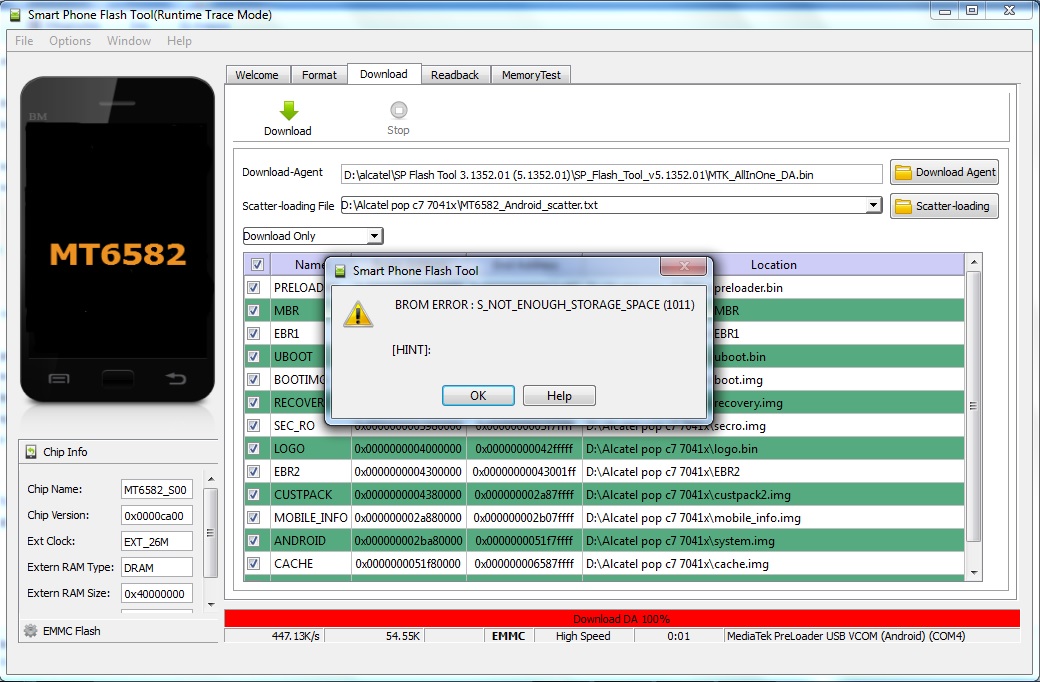Click the cache.img location cell
This screenshot has width=1040, height=682.
point(773,564)
